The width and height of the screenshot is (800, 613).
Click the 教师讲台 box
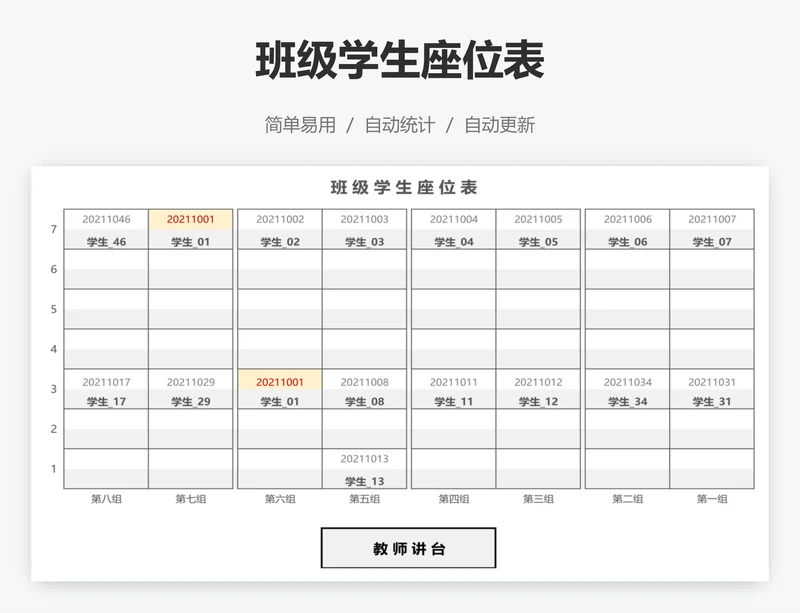(x=408, y=548)
